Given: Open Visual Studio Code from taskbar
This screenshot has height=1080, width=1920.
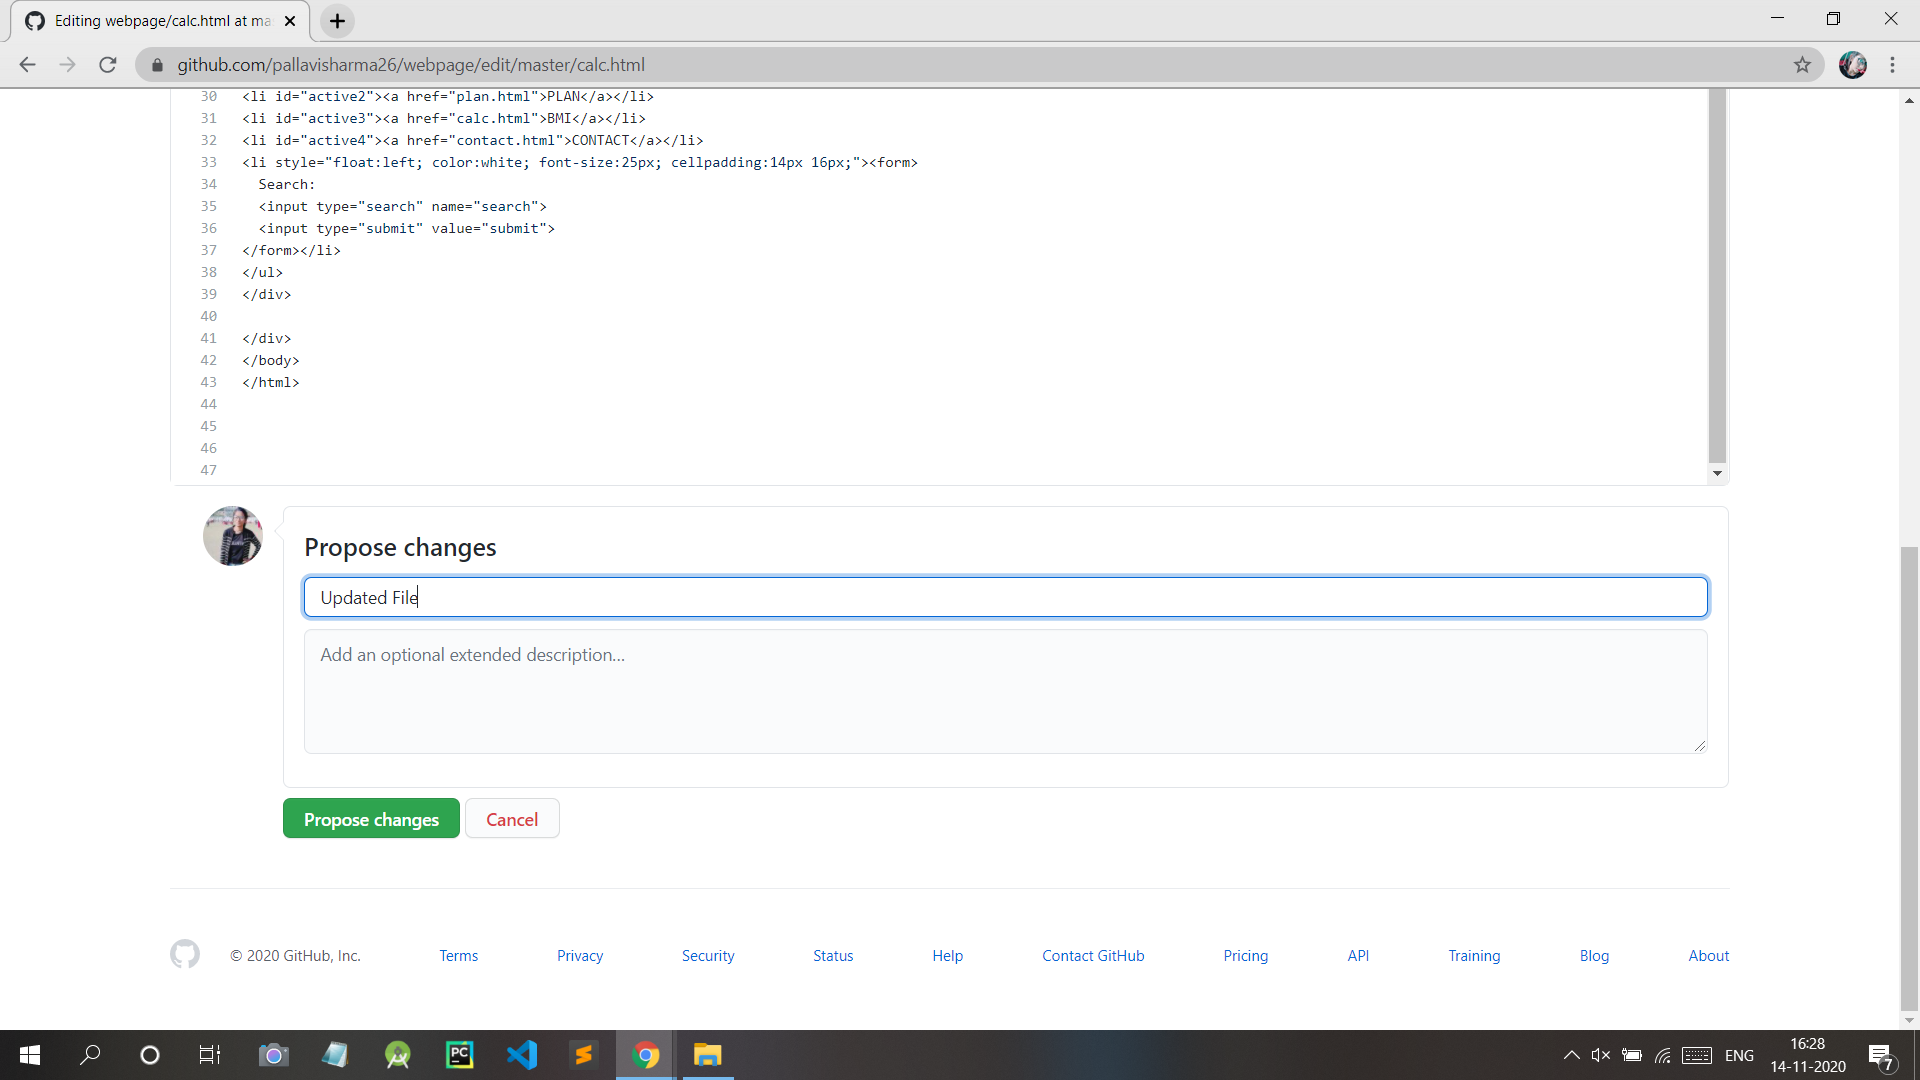Looking at the screenshot, I should pyautogui.click(x=521, y=1055).
